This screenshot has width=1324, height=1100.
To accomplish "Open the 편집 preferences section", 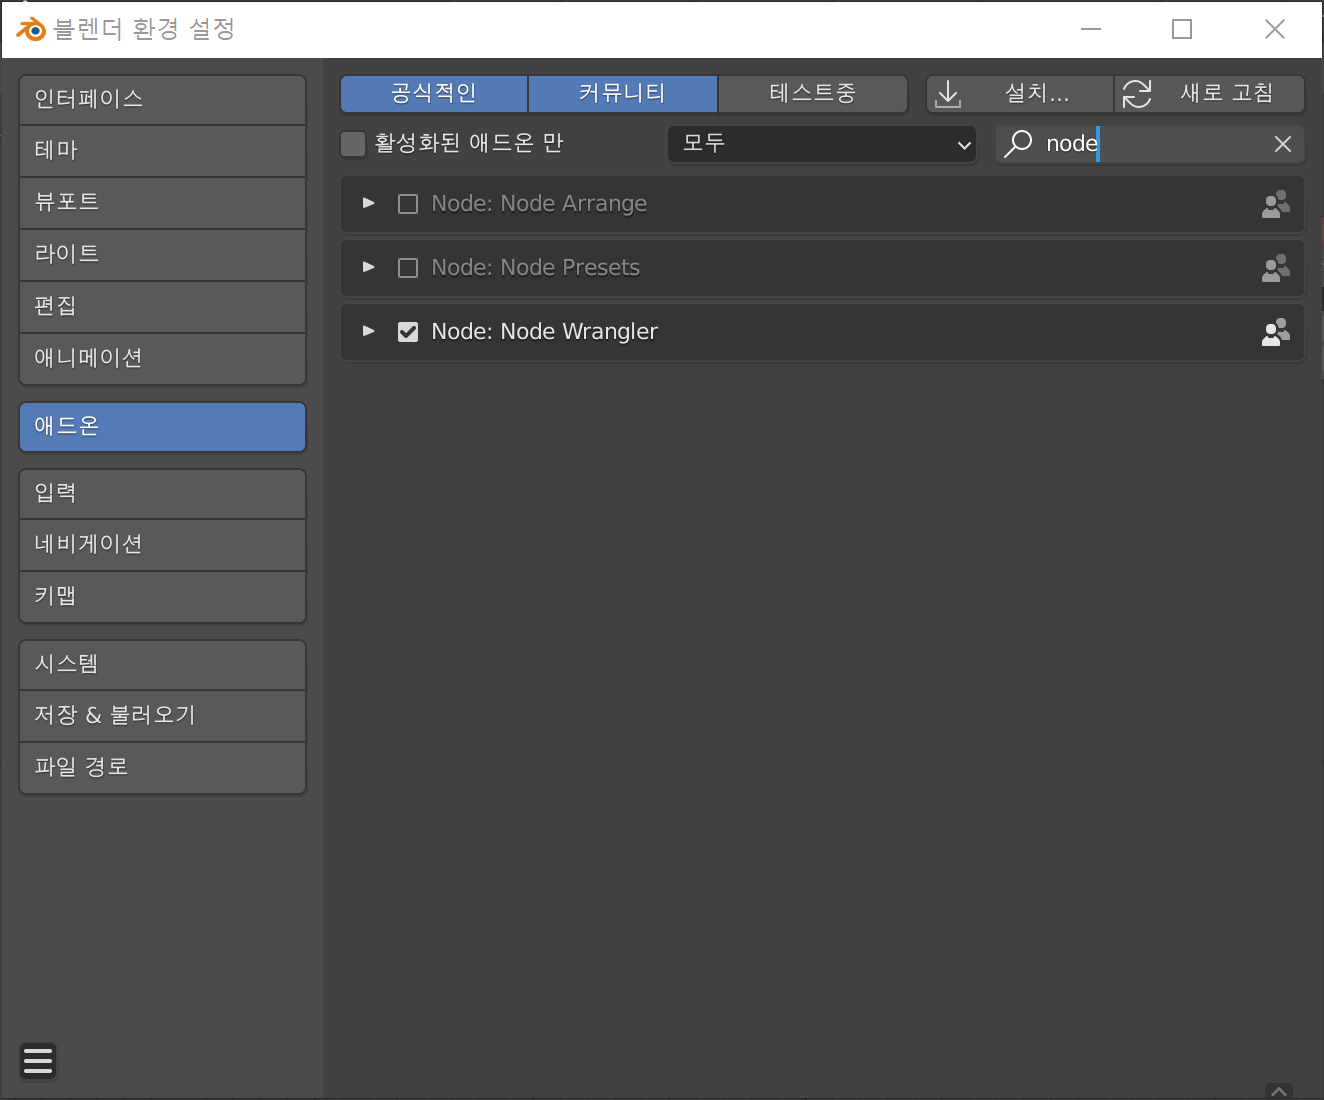I will coord(162,307).
